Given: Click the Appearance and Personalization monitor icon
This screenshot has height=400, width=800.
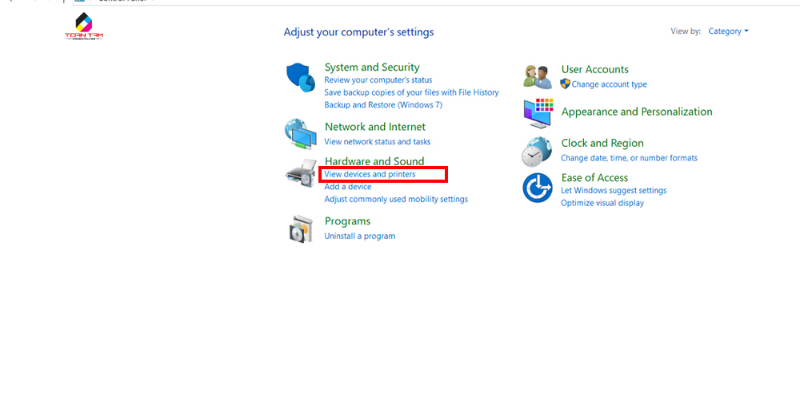Looking at the screenshot, I should [538, 113].
